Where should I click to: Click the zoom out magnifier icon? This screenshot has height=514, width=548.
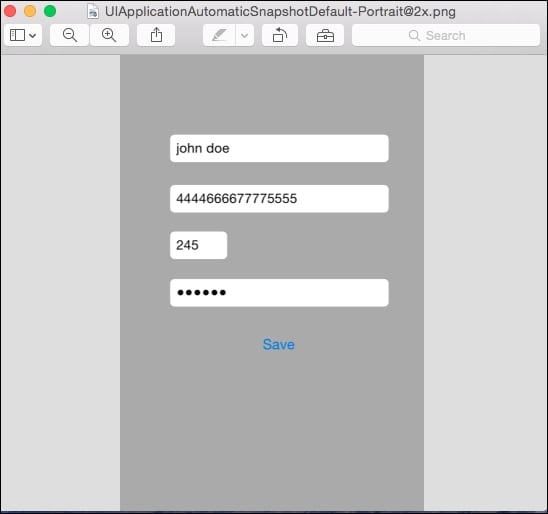point(70,35)
